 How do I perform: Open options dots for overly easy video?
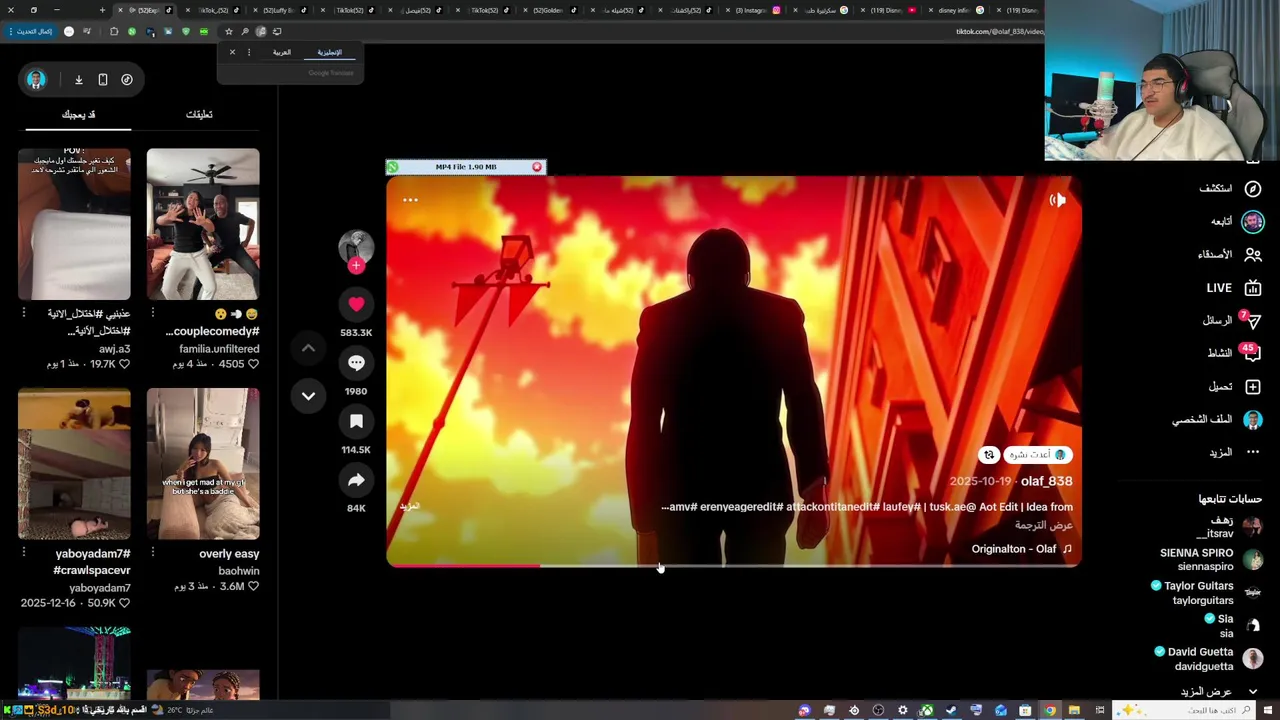pos(153,552)
